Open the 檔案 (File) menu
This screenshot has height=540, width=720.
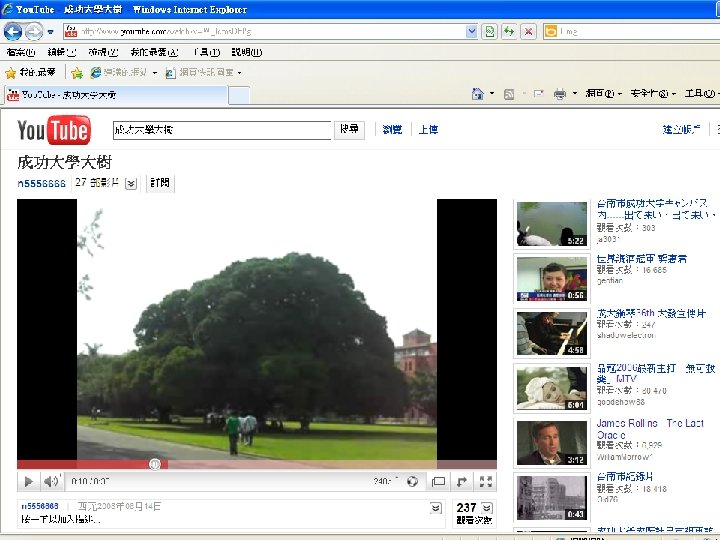[x=21, y=52]
